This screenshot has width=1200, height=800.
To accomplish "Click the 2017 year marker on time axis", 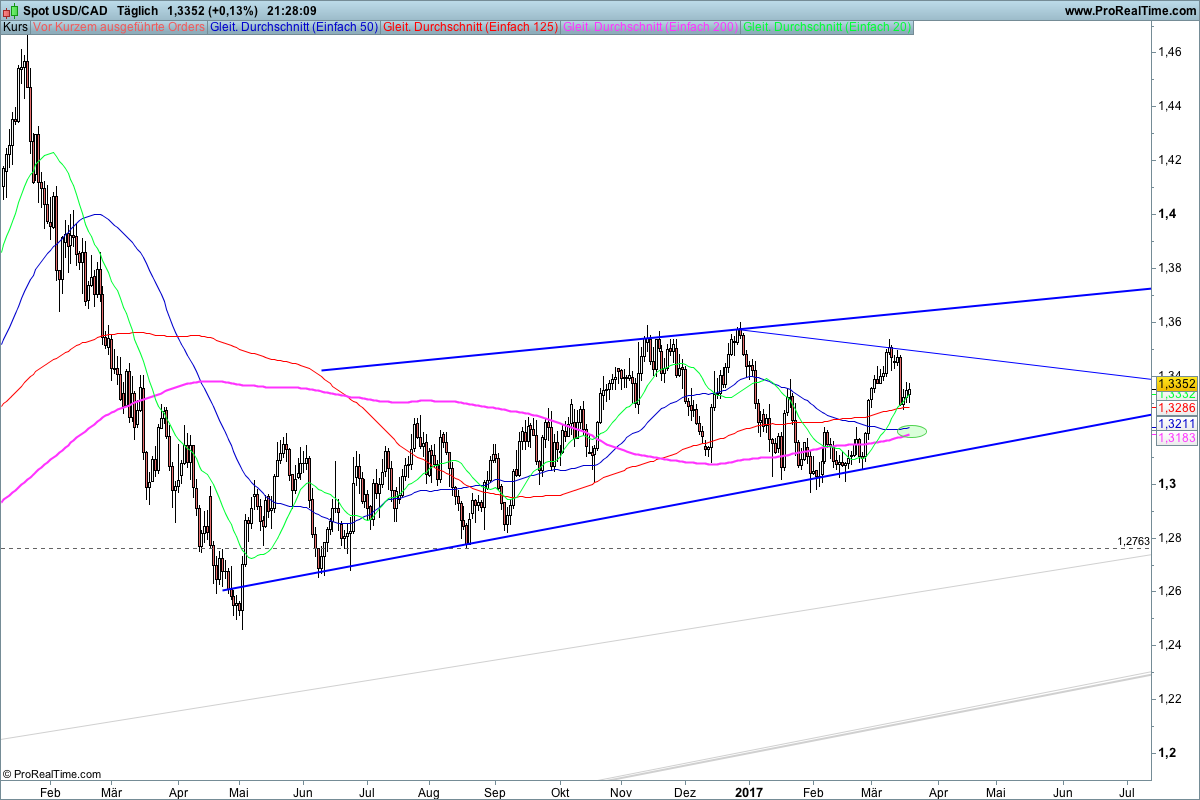I will click(x=748, y=789).
